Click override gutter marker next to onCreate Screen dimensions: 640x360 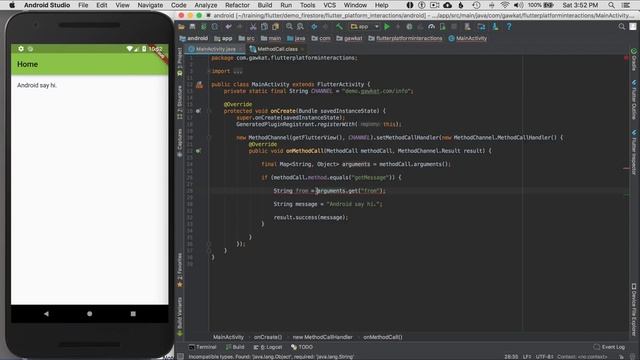coord(198,111)
